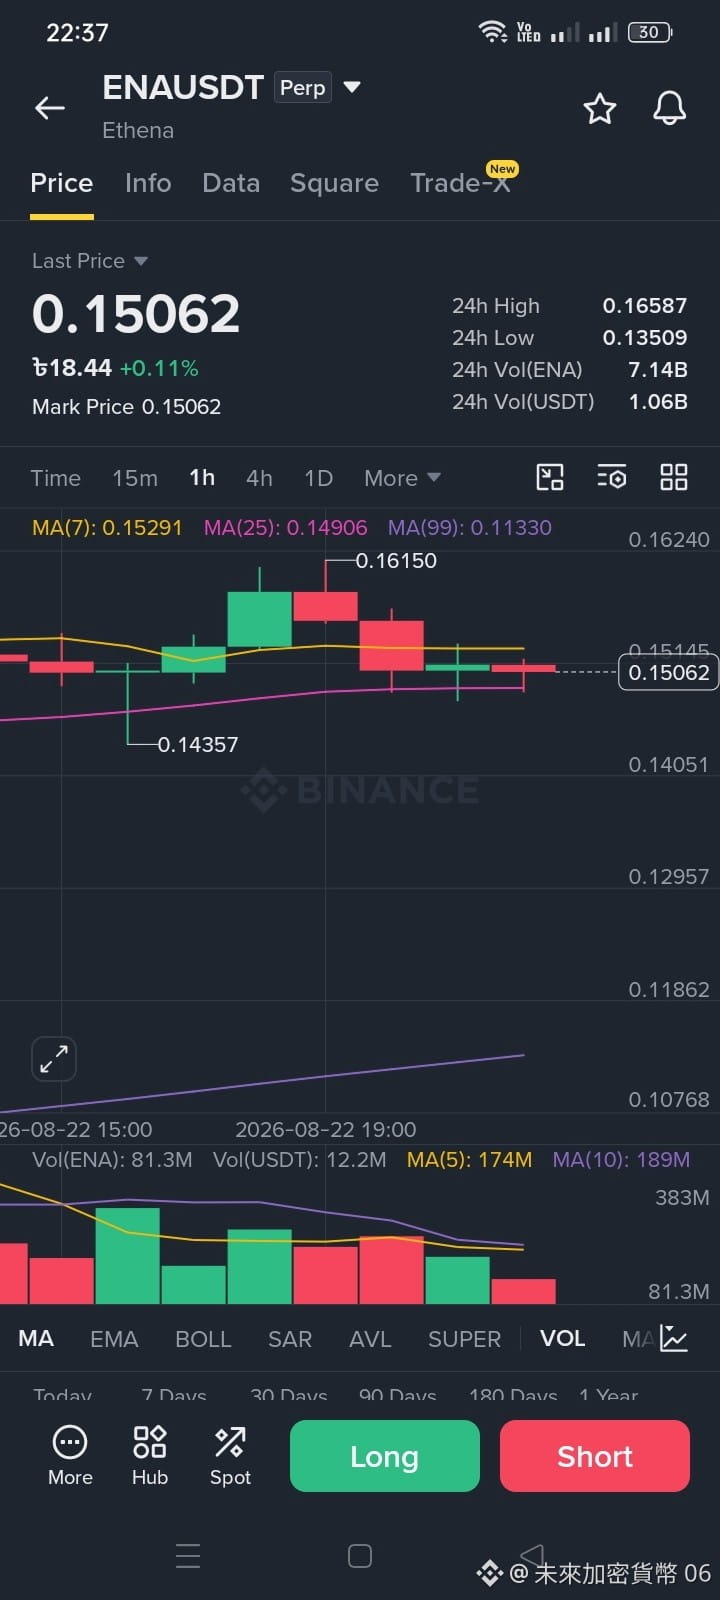This screenshot has height=1600, width=720.
Task: Tap the green Long button
Action: point(385,1456)
